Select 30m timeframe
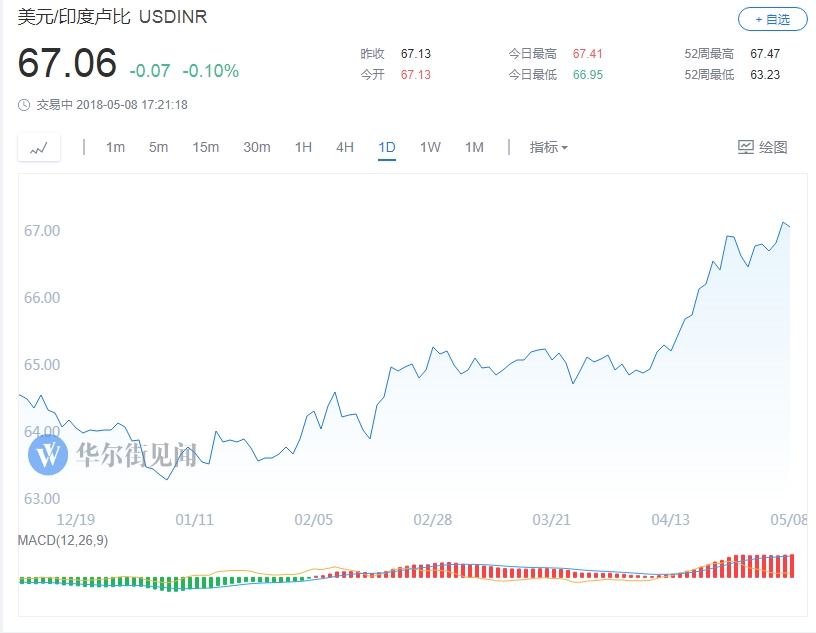This screenshot has height=633, width=816. [x=256, y=147]
